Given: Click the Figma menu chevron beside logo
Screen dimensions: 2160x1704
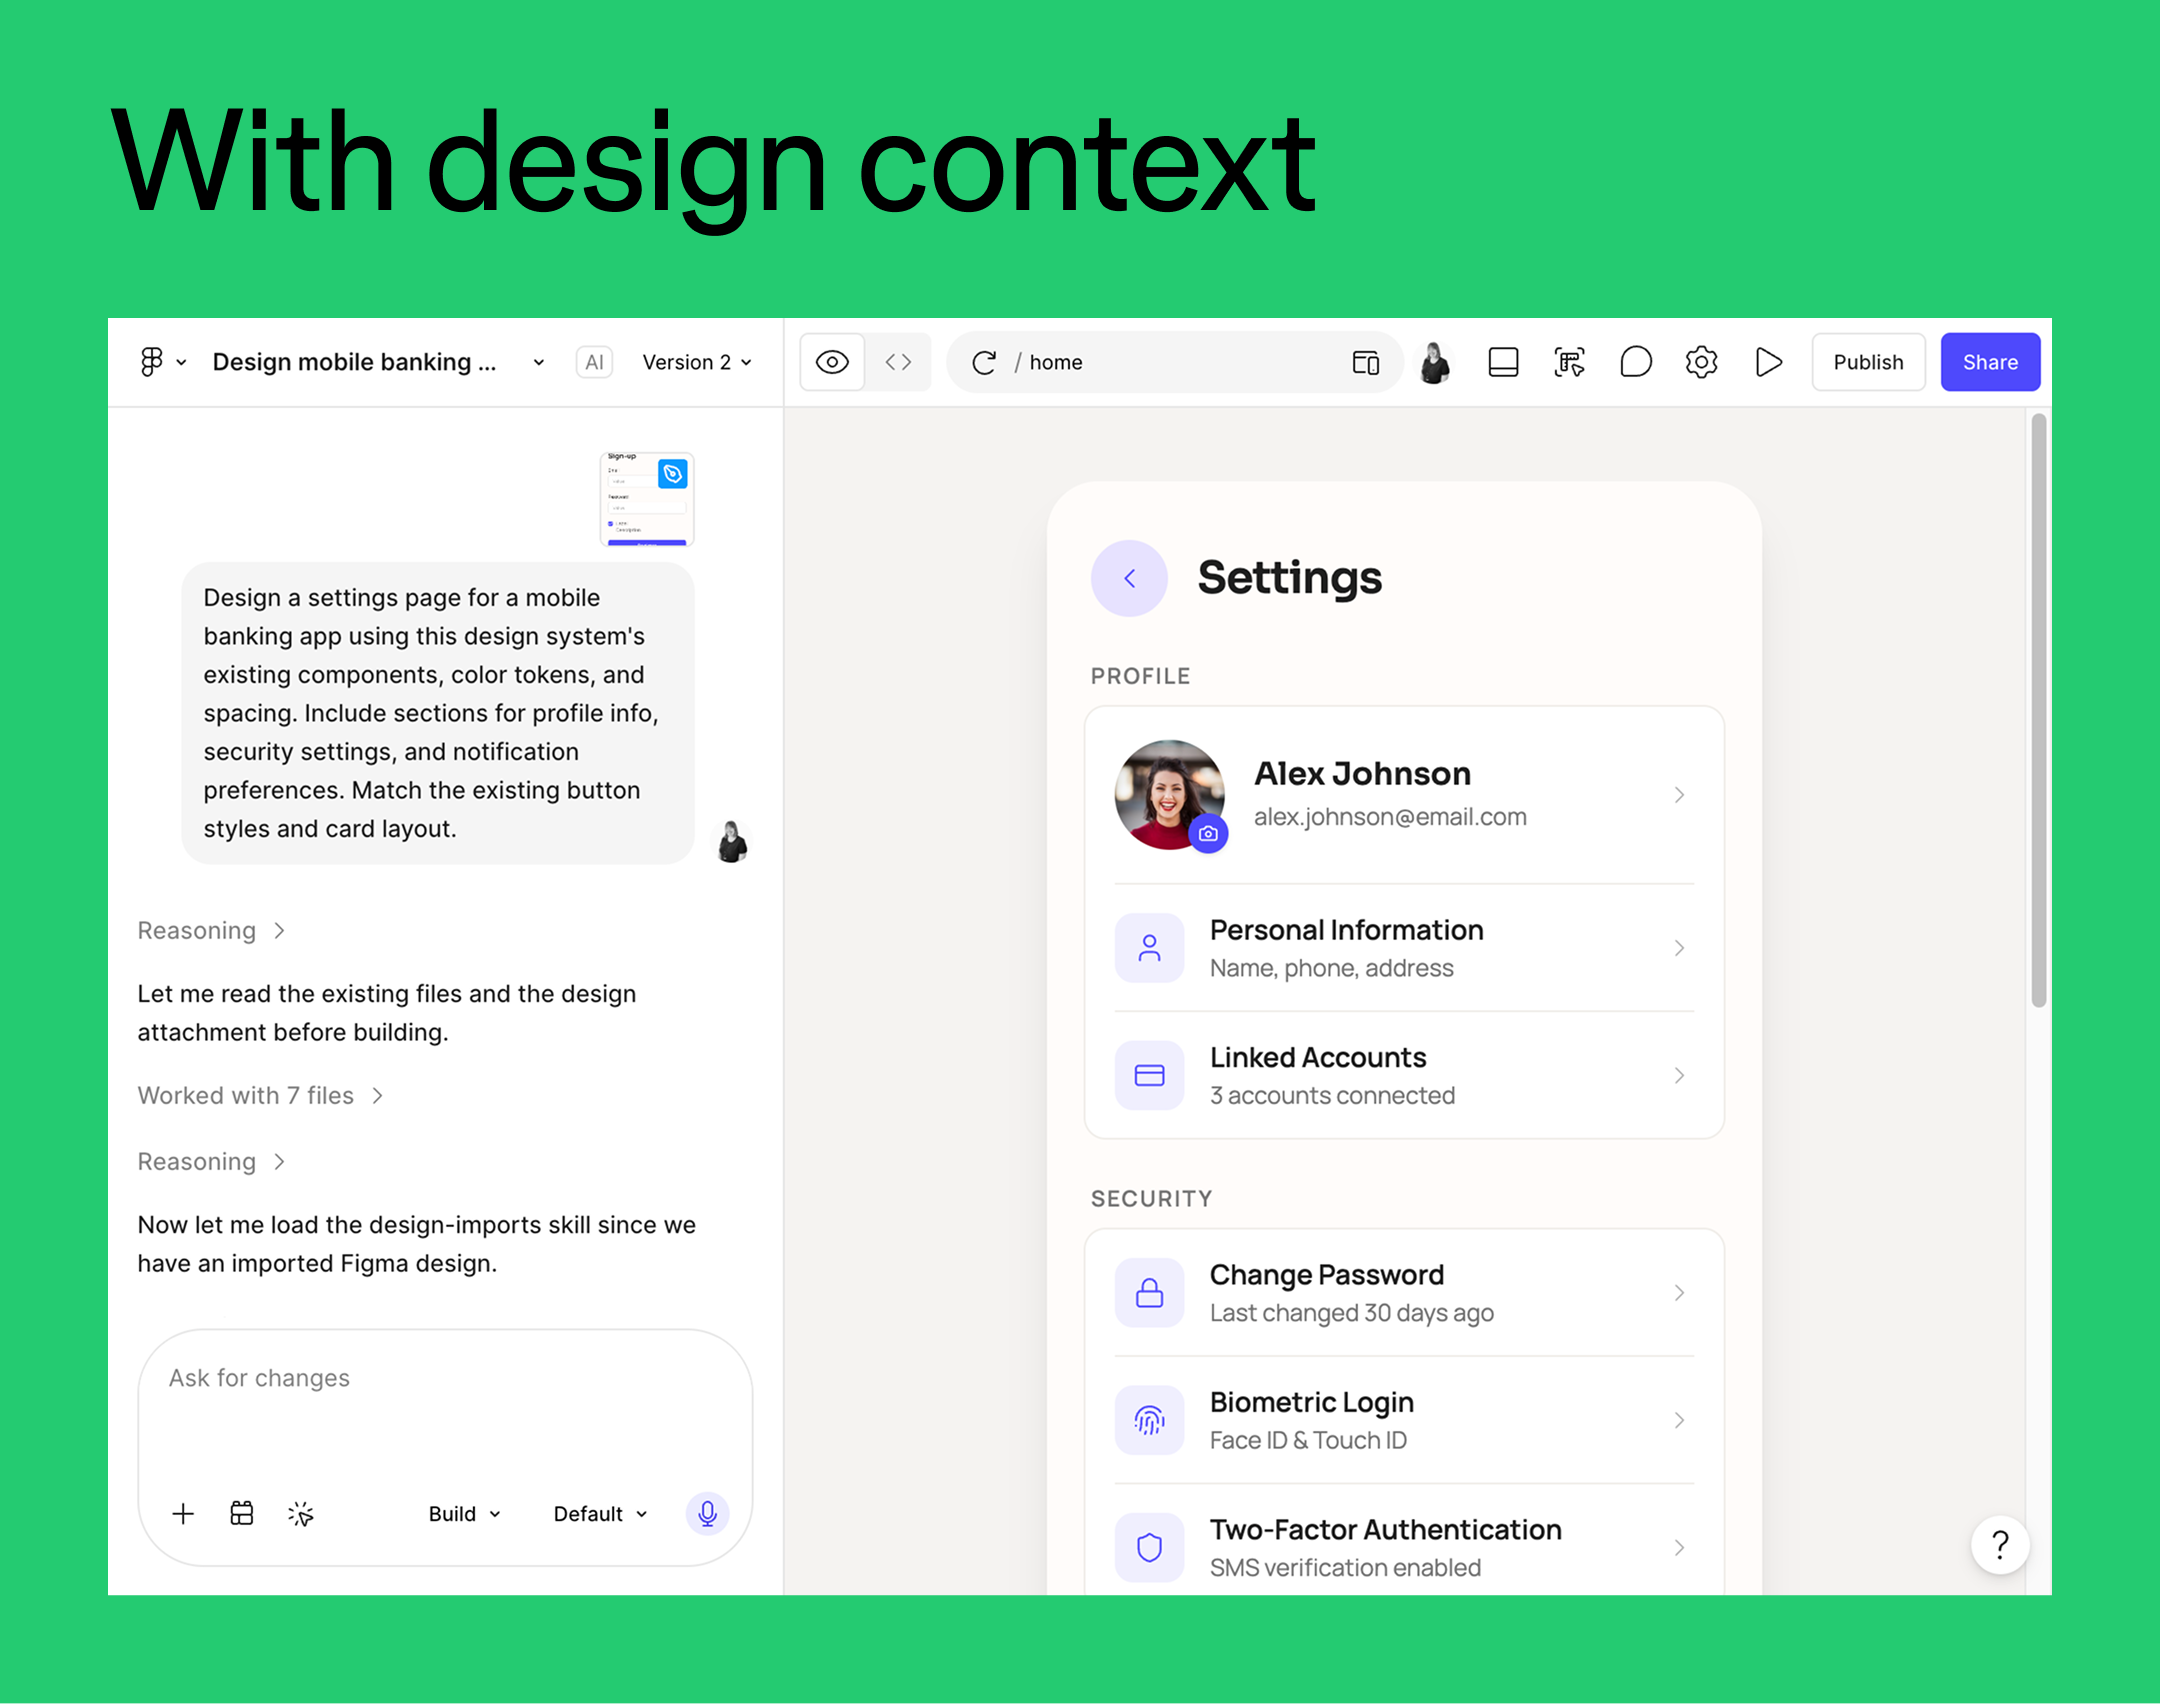Looking at the screenshot, I should pyautogui.click(x=181, y=363).
